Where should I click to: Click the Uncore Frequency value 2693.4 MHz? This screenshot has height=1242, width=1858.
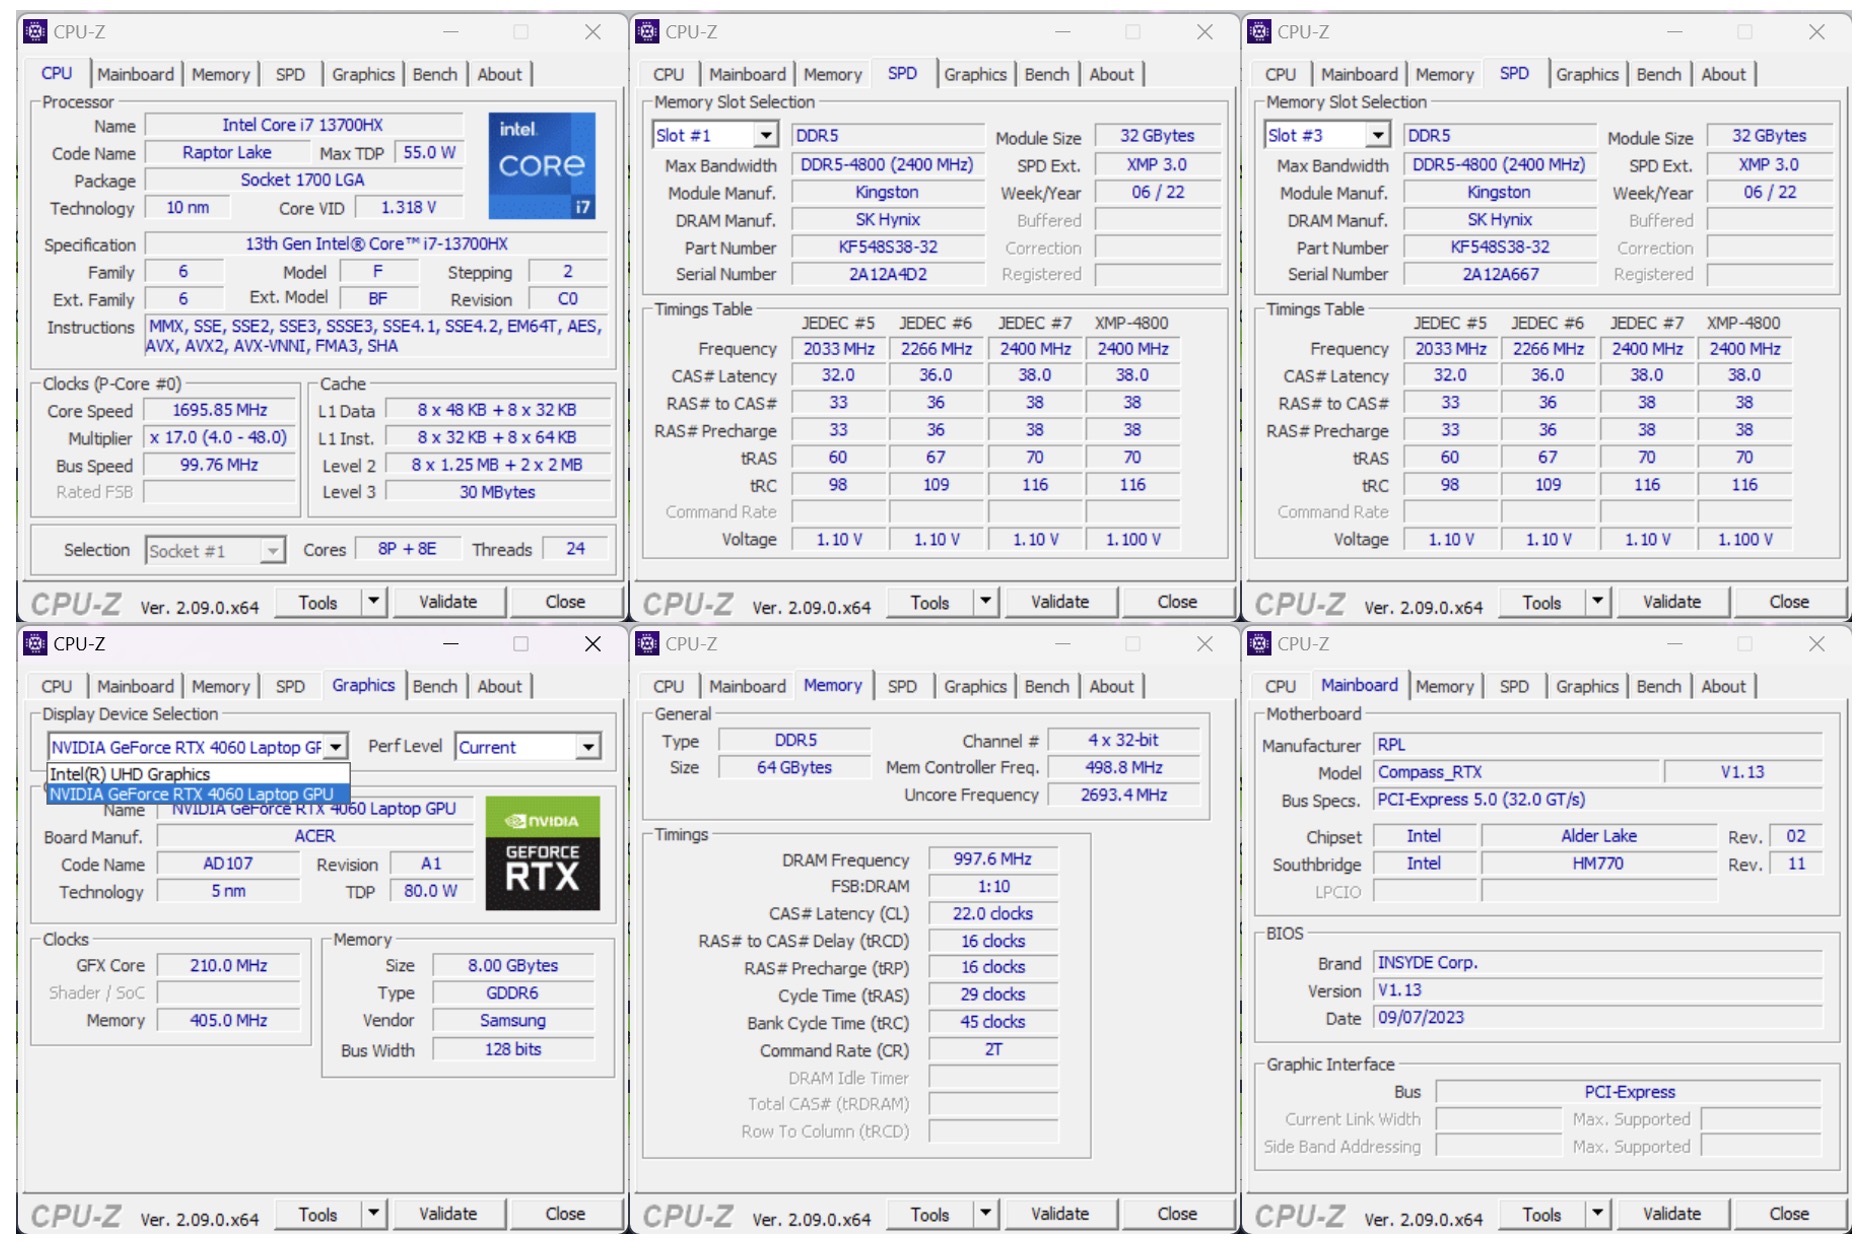point(1123,794)
